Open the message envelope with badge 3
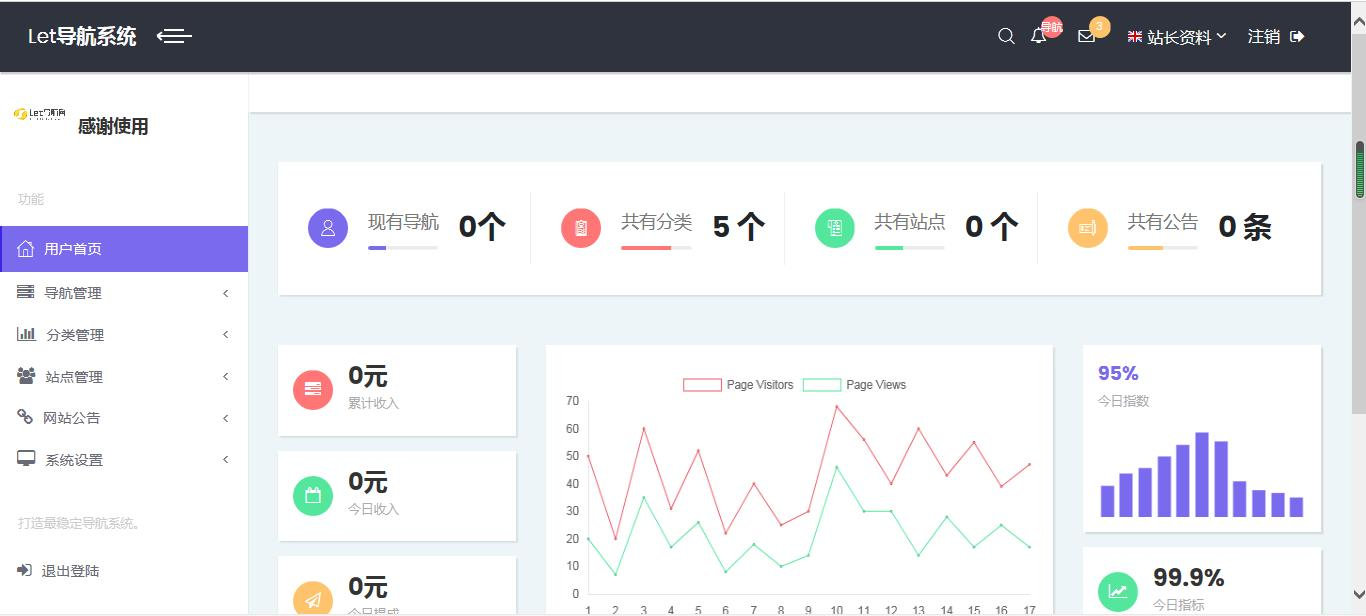 click(1086, 38)
